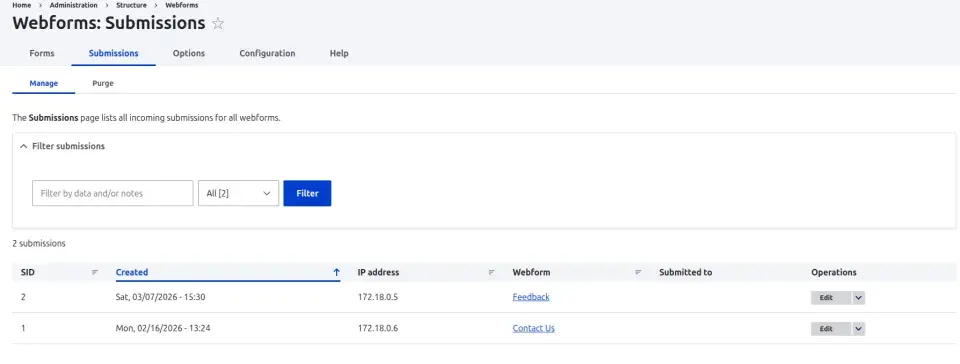
Task: Click the SID column sort icon
Action: pyautogui.click(x=95, y=272)
